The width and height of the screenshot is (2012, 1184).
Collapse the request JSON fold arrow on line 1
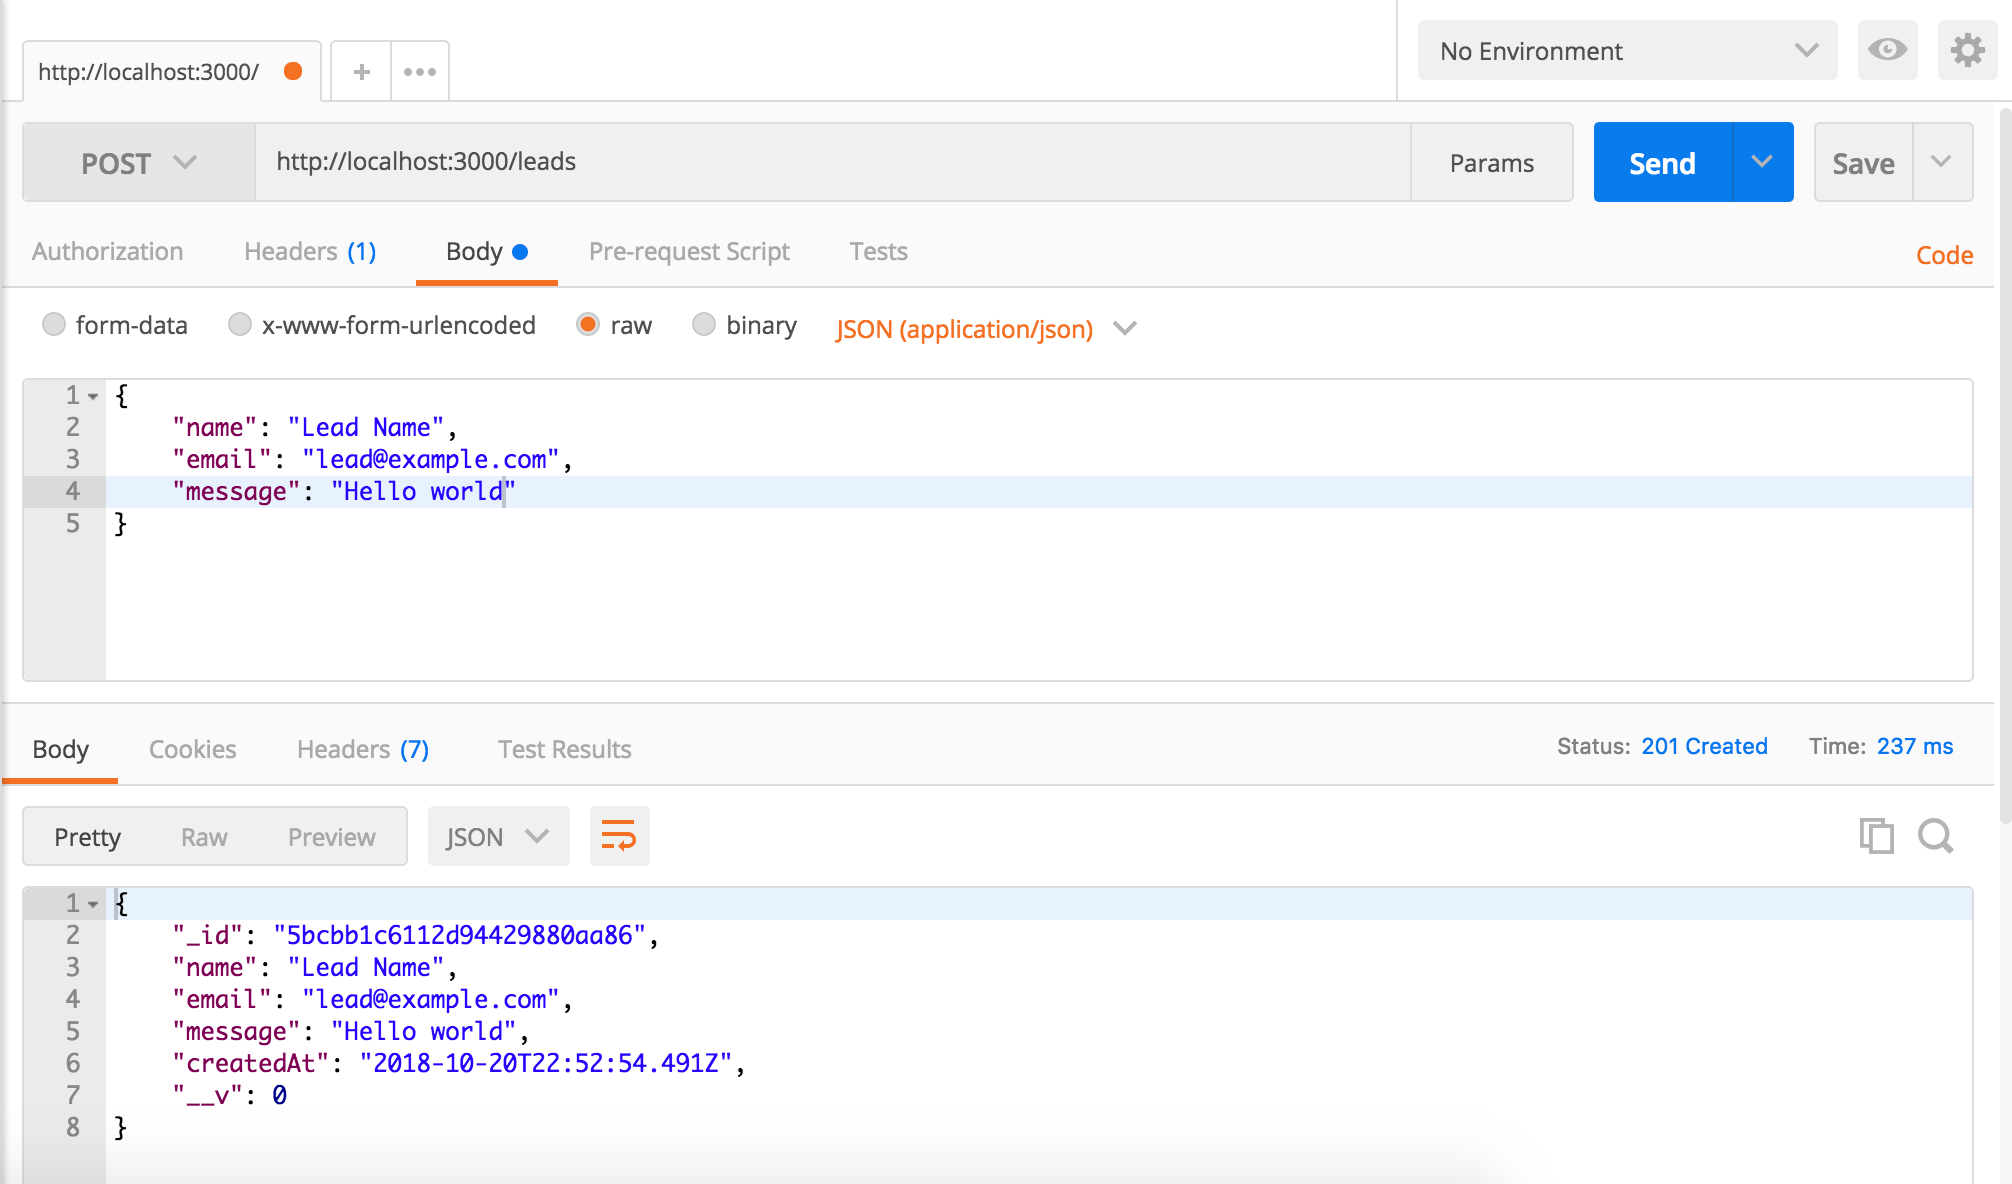pyautogui.click(x=93, y=397)
